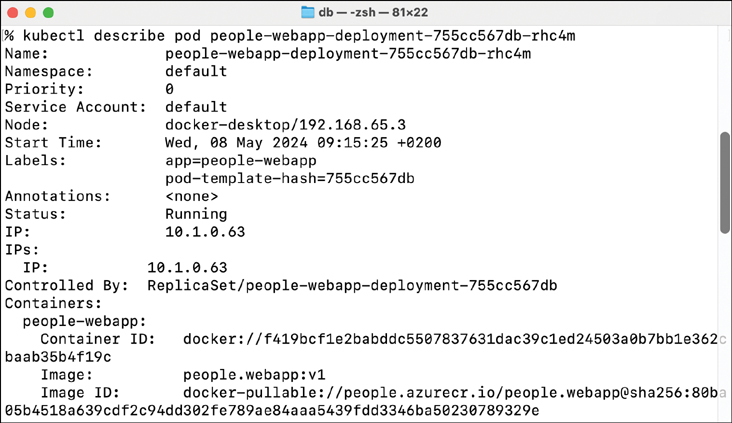The height and width of the screenshot is (423, 732).
Task: Minimize the terminal using the yellow button
Action: pyautogui.click(x=32, y=12)
